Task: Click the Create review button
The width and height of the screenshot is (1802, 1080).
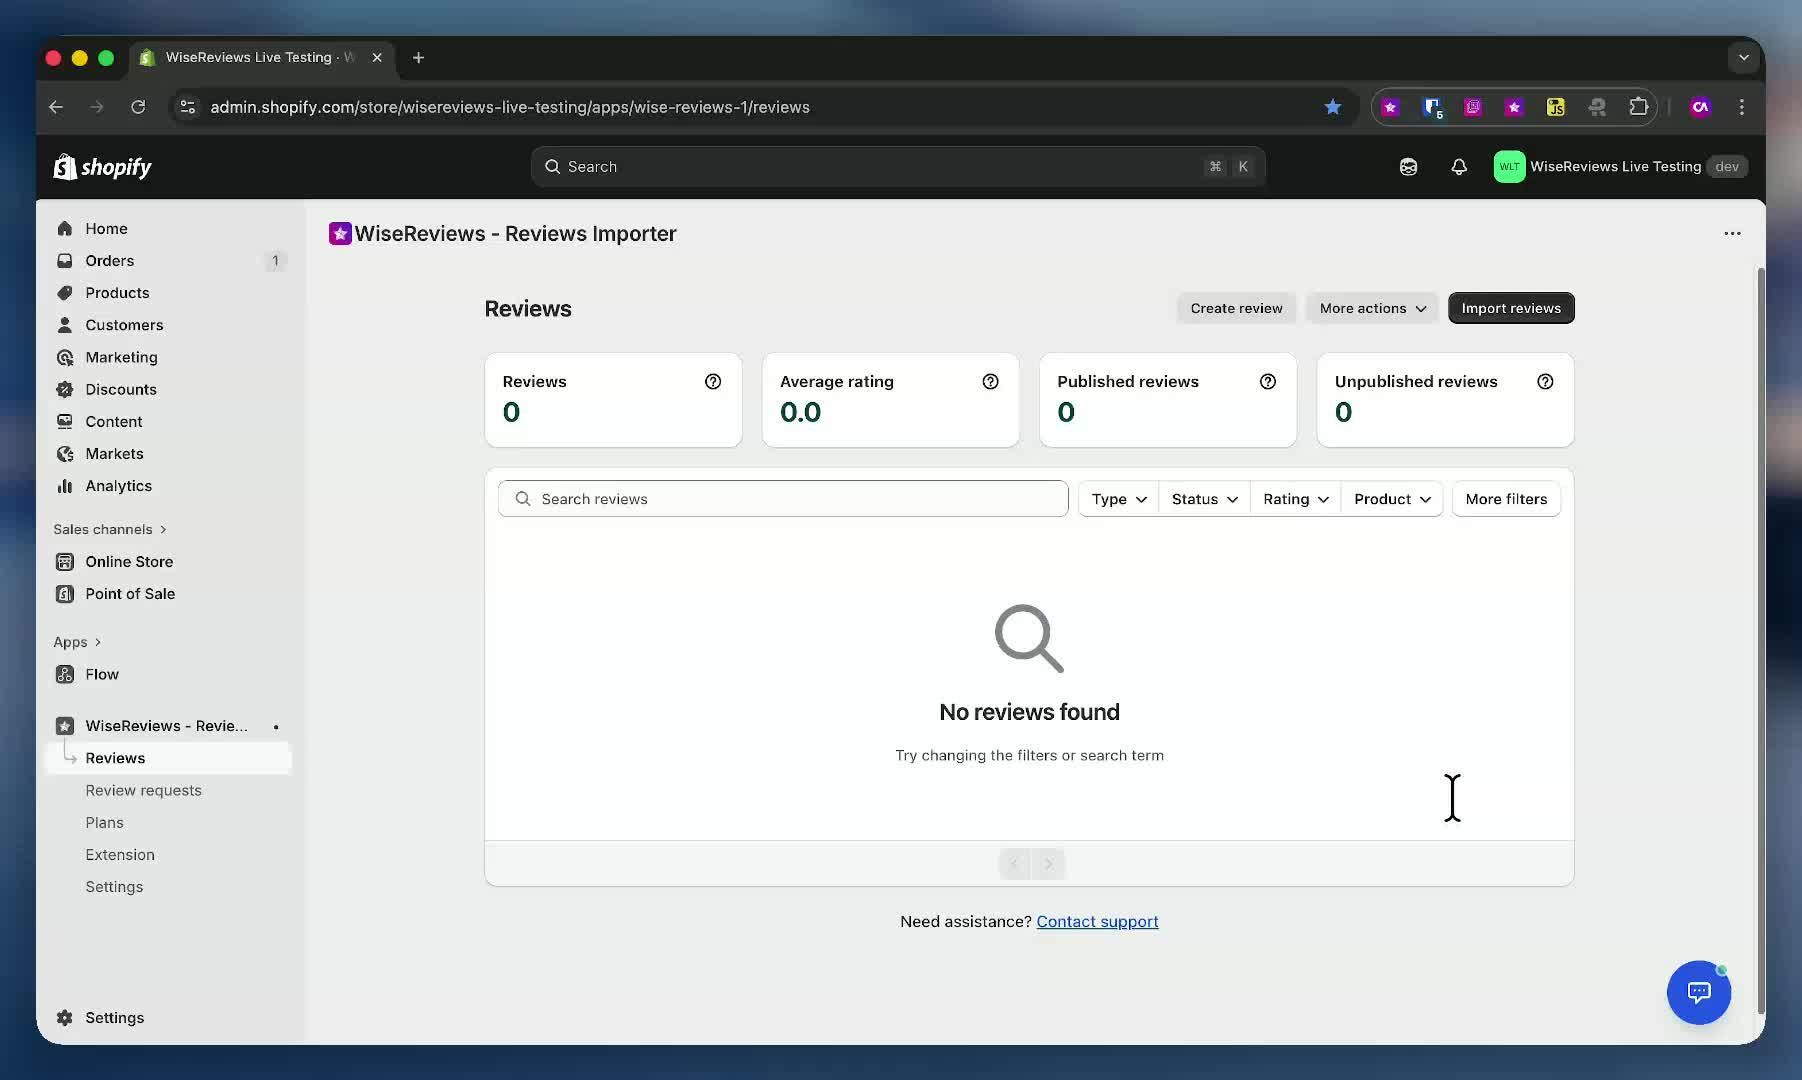Action: coord(1236,308)
